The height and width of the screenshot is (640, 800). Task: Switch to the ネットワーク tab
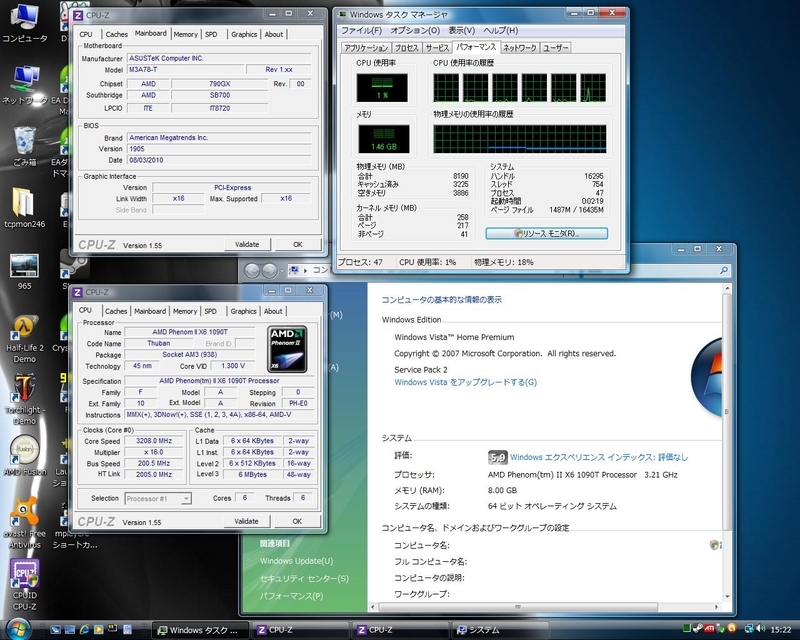click(x=519, y=48)
